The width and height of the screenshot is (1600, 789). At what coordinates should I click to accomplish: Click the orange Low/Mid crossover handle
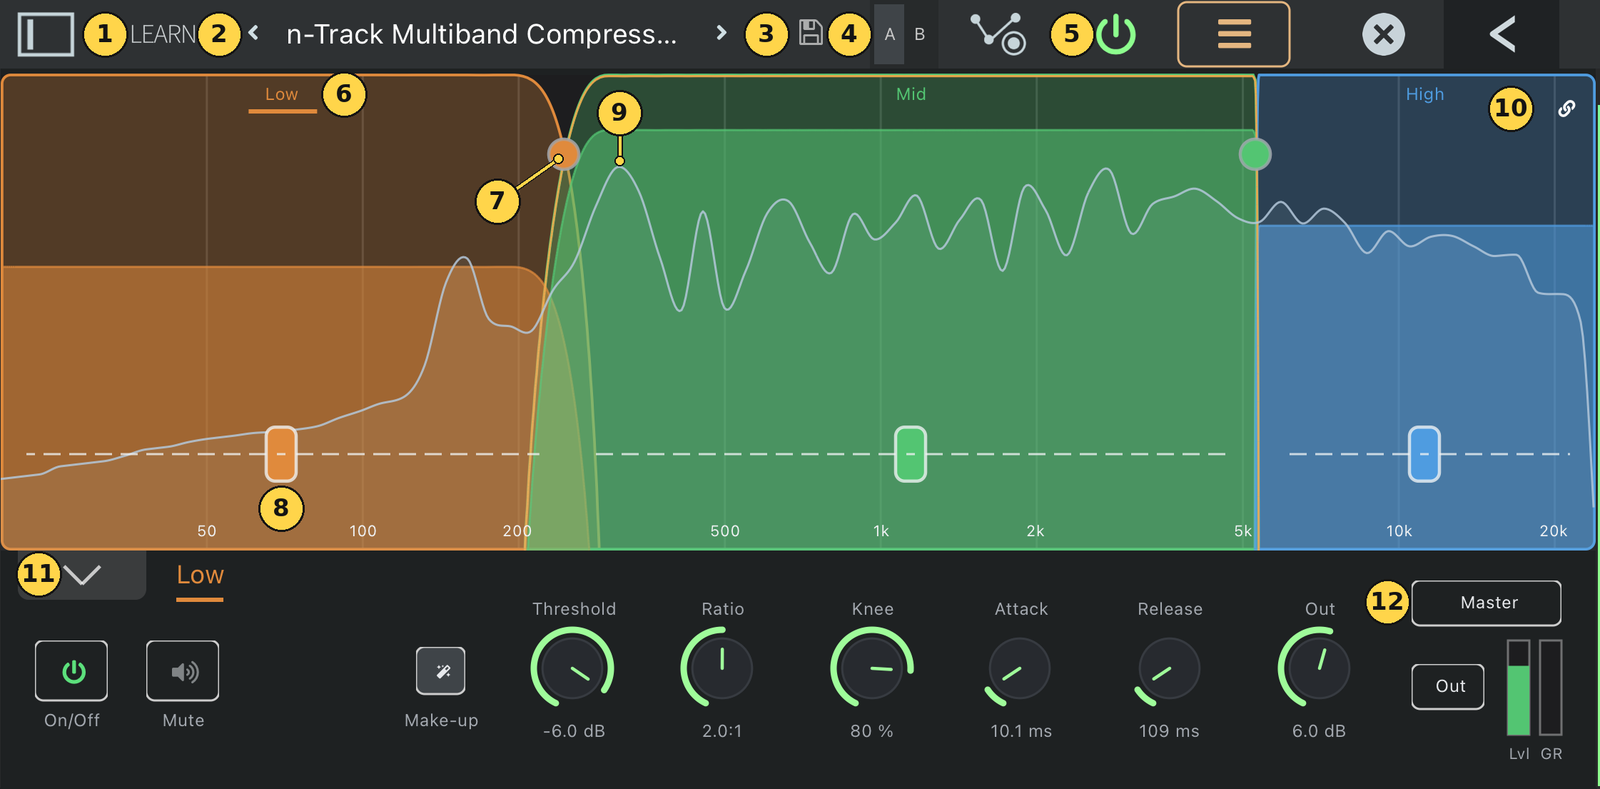coord(564,154)
